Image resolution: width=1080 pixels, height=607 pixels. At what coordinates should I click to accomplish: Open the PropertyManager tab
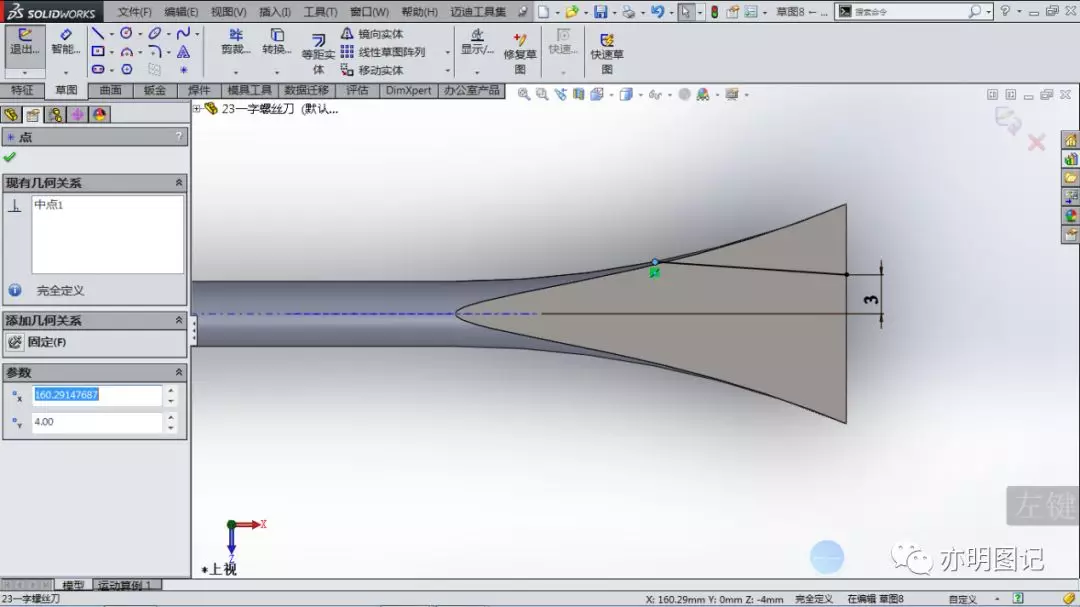tap(33, 114)
